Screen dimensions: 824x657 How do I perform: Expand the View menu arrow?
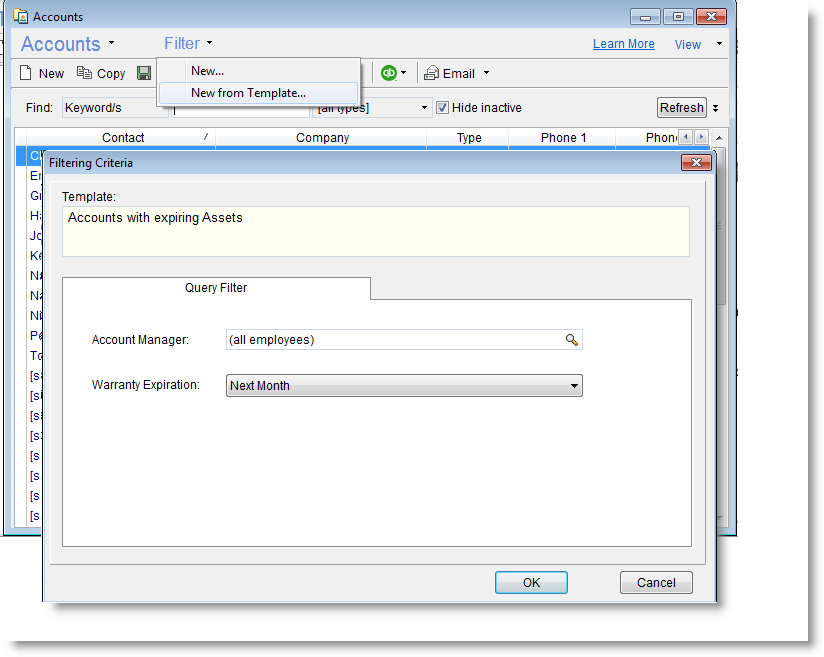click(719, 44)
